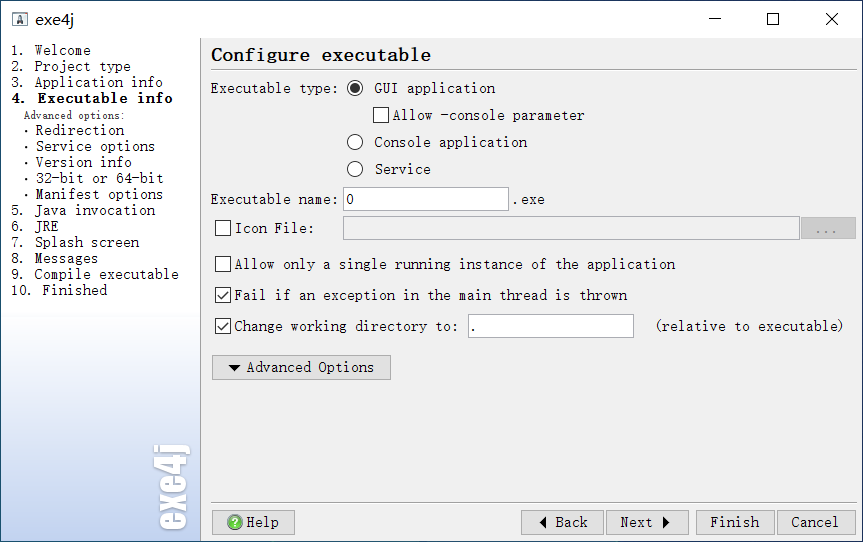Toggle Change working directory checkbox

click(x=223, y=326)
